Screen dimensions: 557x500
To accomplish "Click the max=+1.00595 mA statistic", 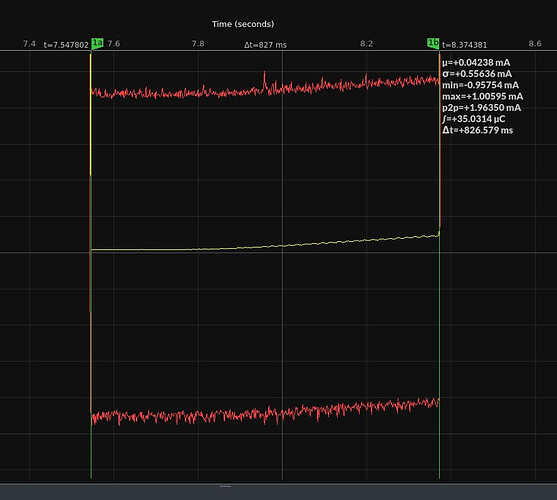I will [x=483, y=97].
